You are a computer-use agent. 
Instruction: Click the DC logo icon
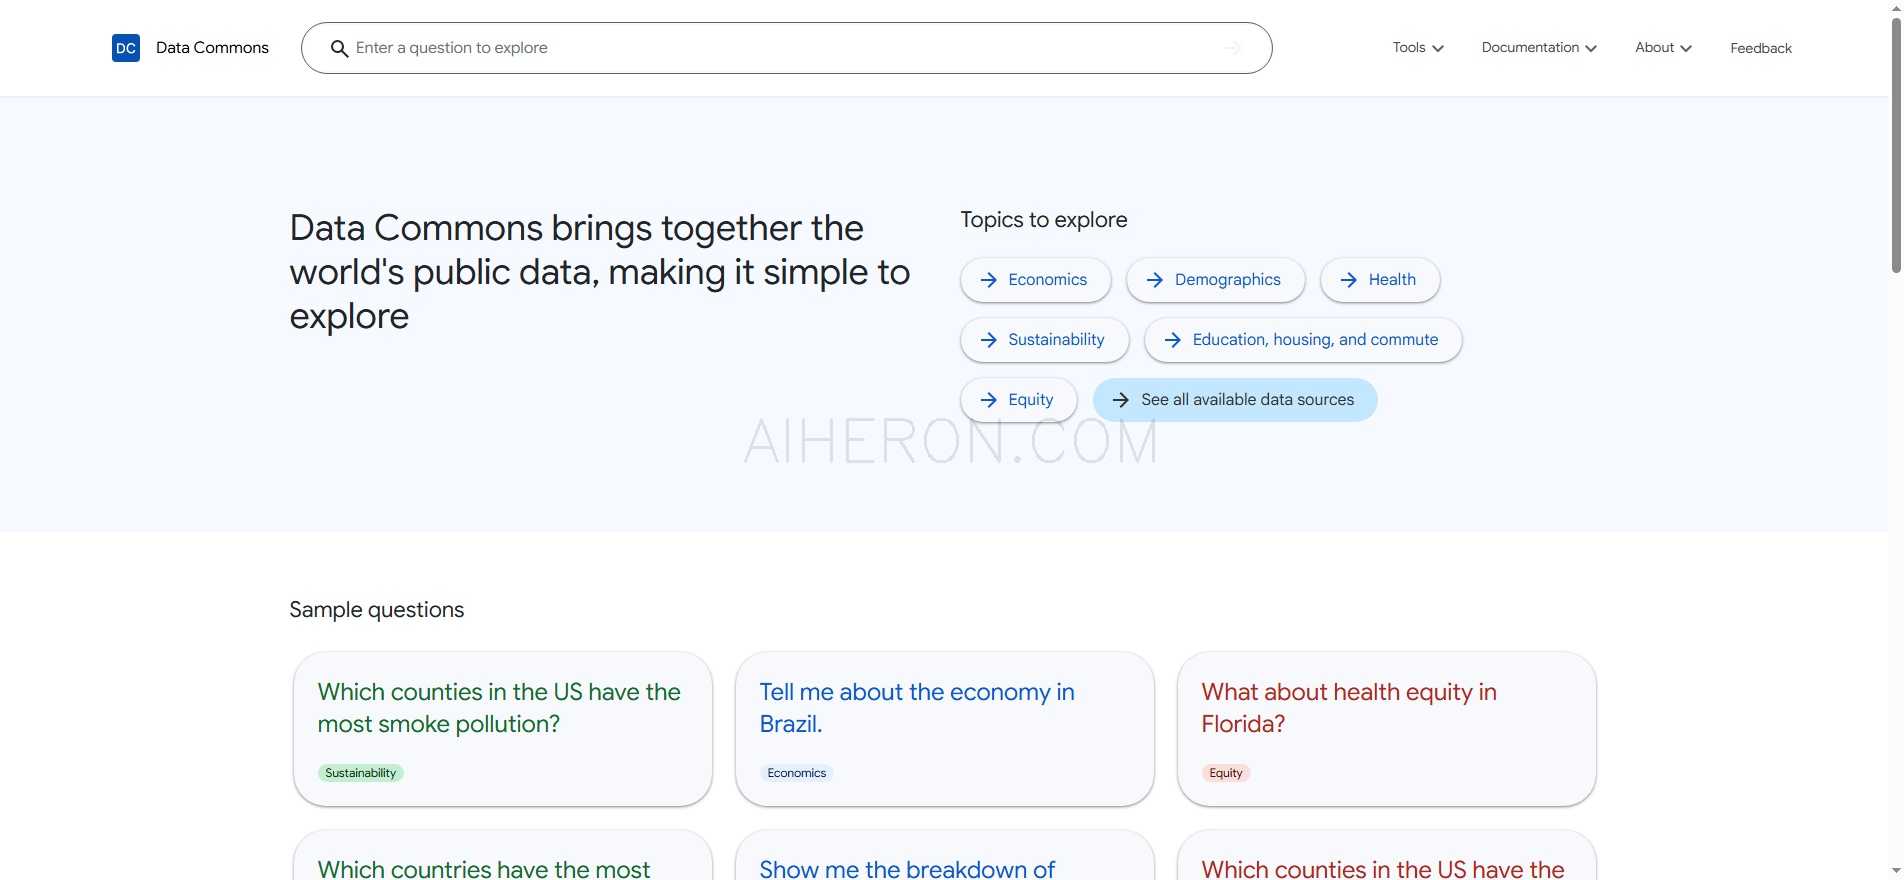125,47
